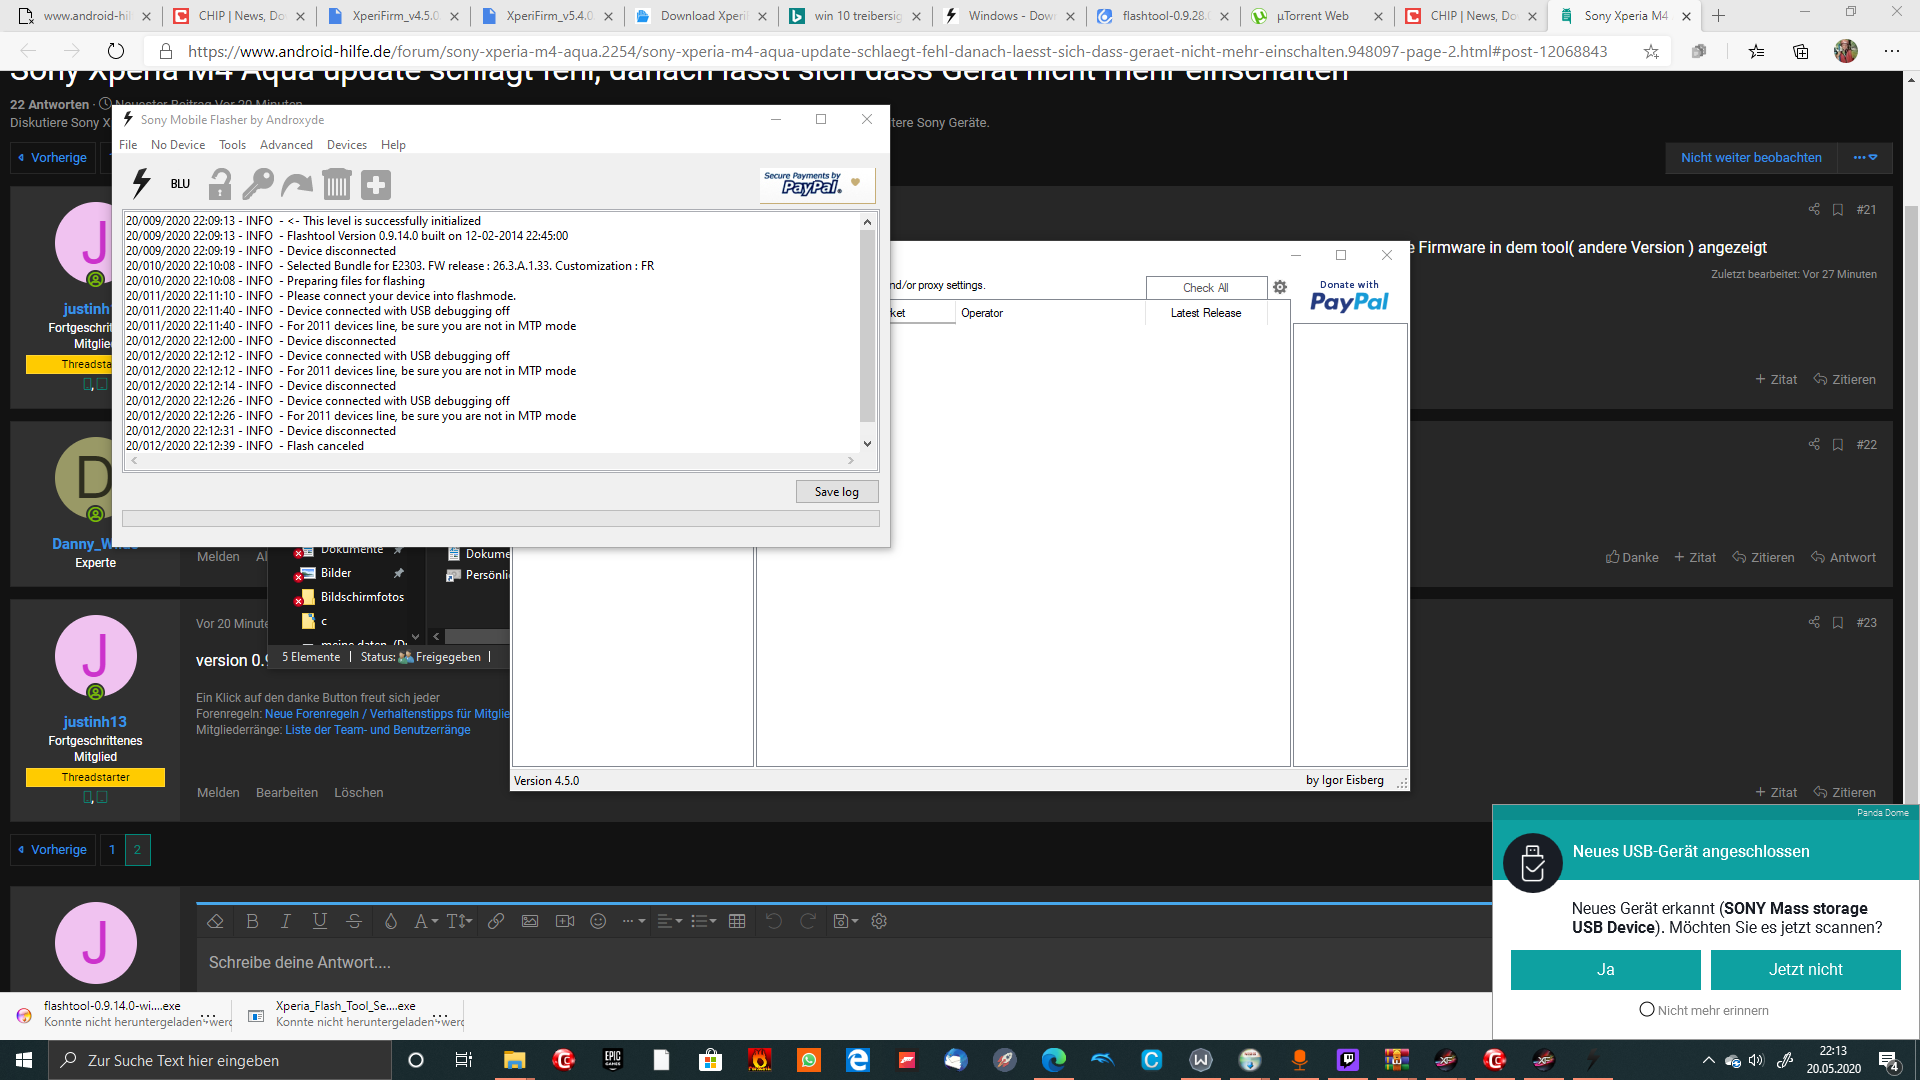
Task: Toggle italic formatting in reply editor
Action: 285,922
